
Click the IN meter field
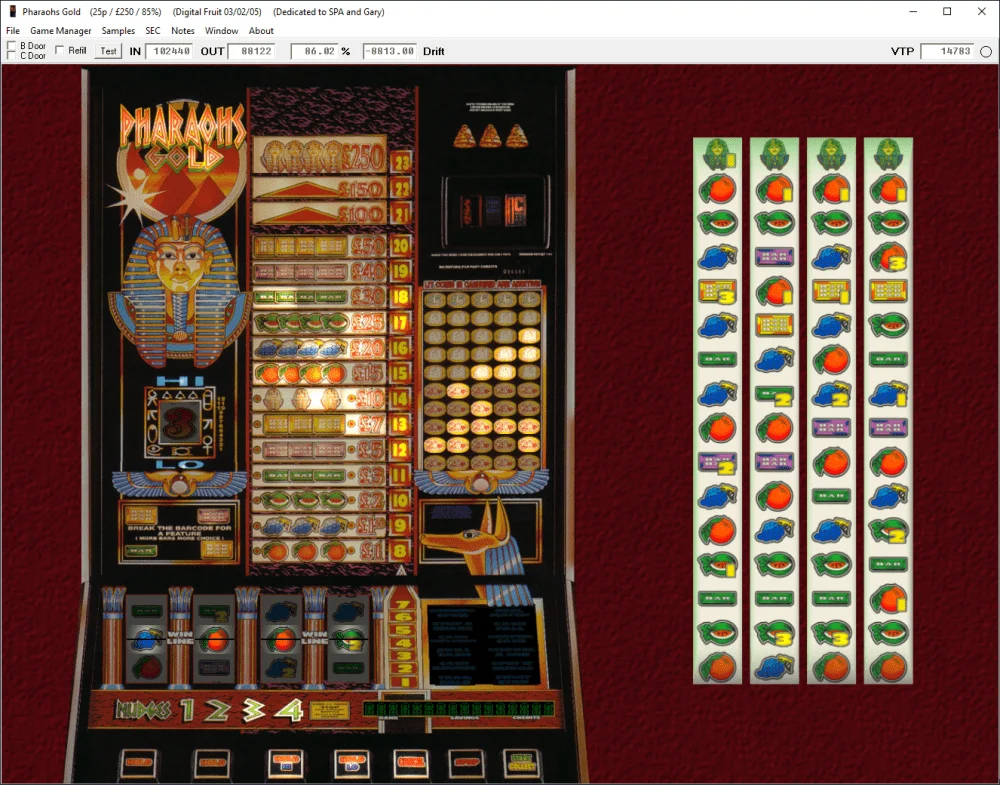(170, 51)
